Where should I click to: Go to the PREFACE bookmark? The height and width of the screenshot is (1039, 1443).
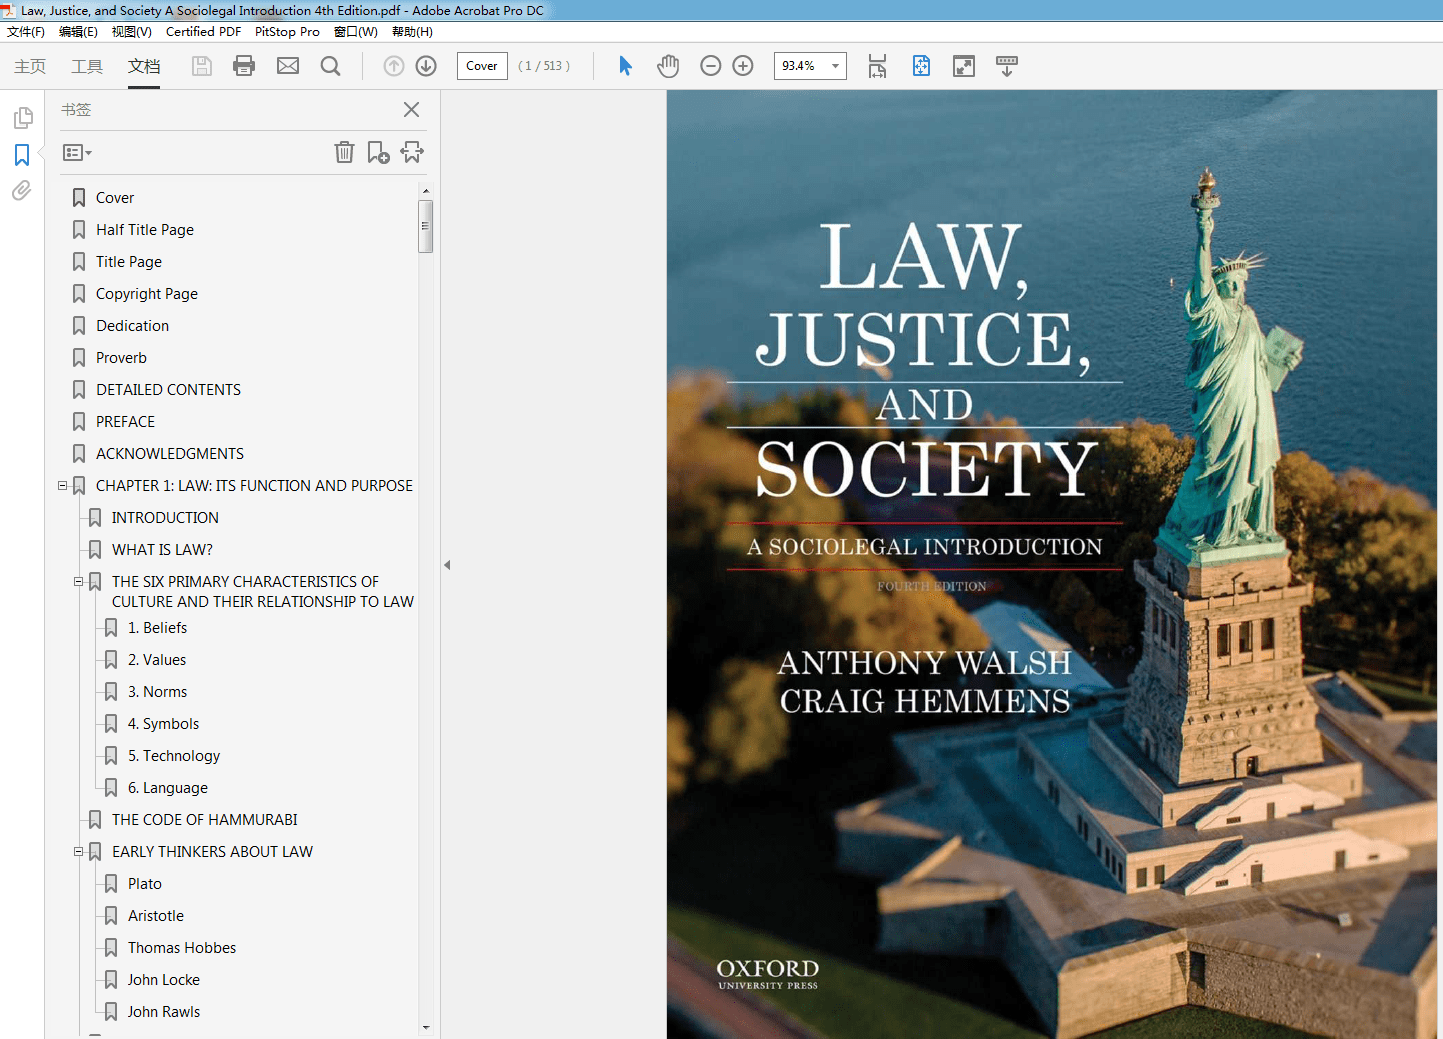point(125,422)
